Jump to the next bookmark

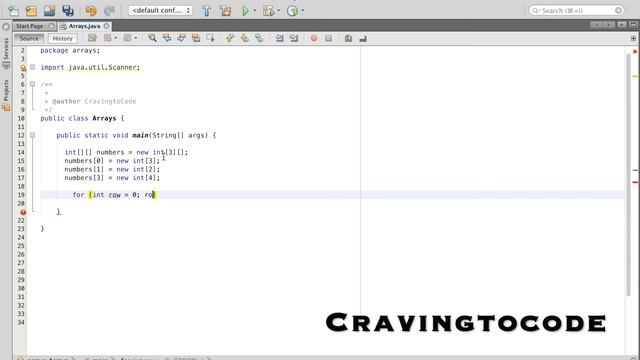pos(244,38)
